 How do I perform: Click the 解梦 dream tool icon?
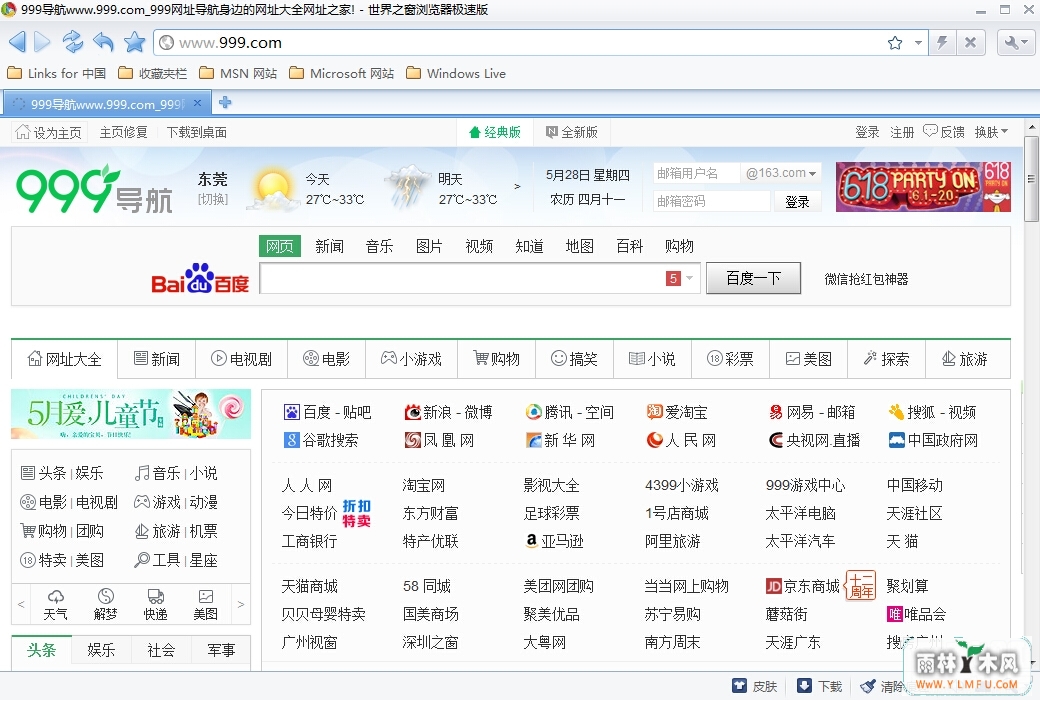[x=105, y=604]
